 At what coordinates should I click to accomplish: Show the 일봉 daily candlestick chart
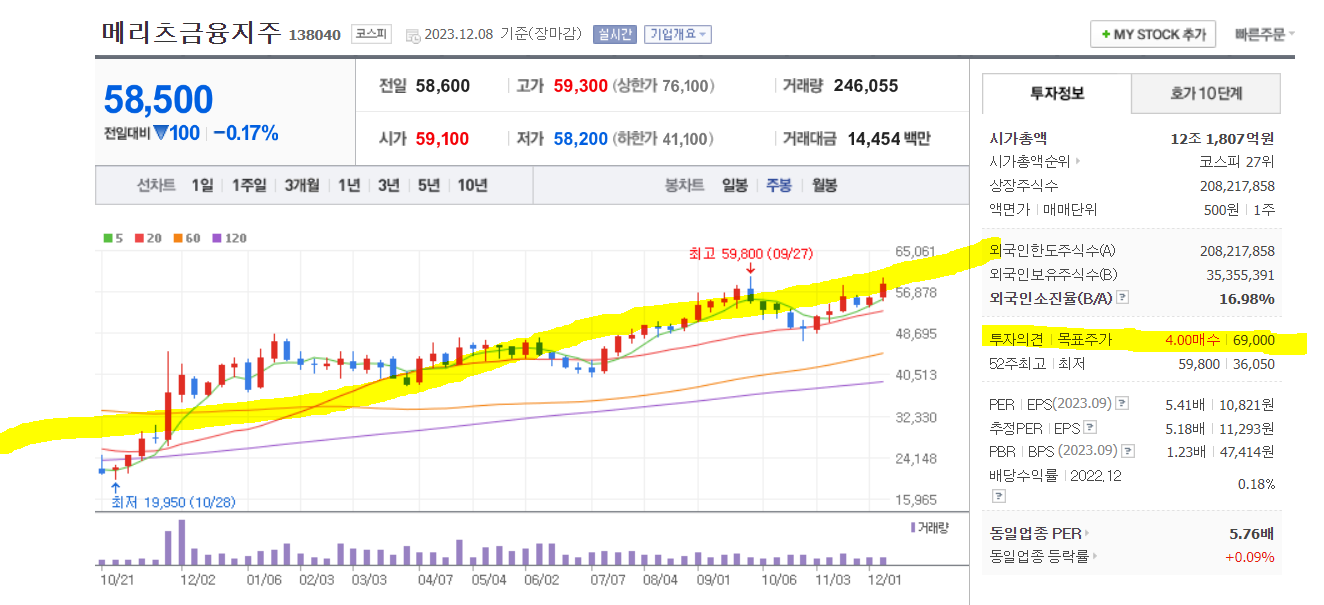[735, 185]
